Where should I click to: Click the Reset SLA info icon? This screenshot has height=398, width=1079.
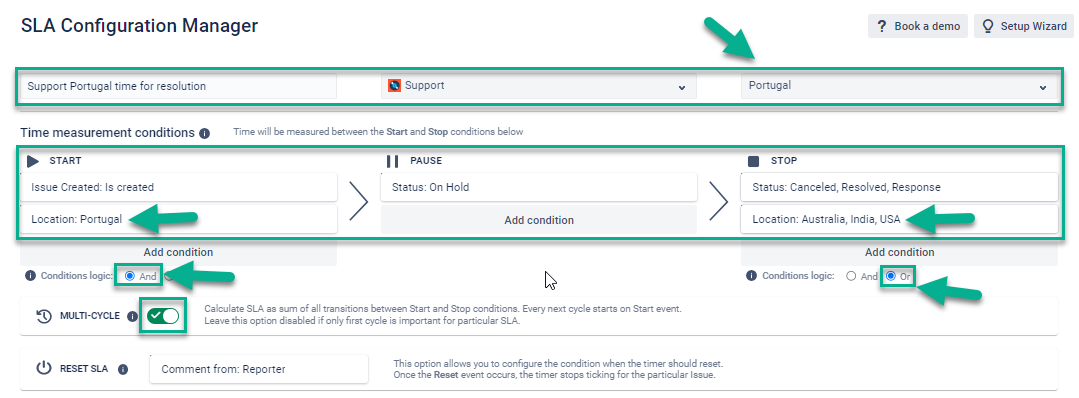point(123,369)
